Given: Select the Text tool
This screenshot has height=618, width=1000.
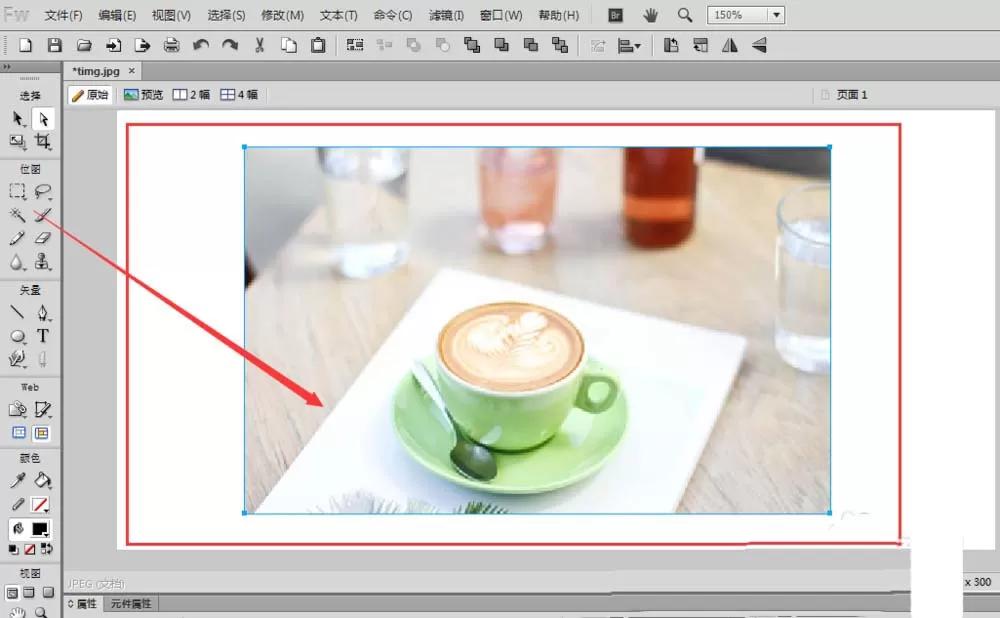Looking at the screenshot, I should [43, 336].
